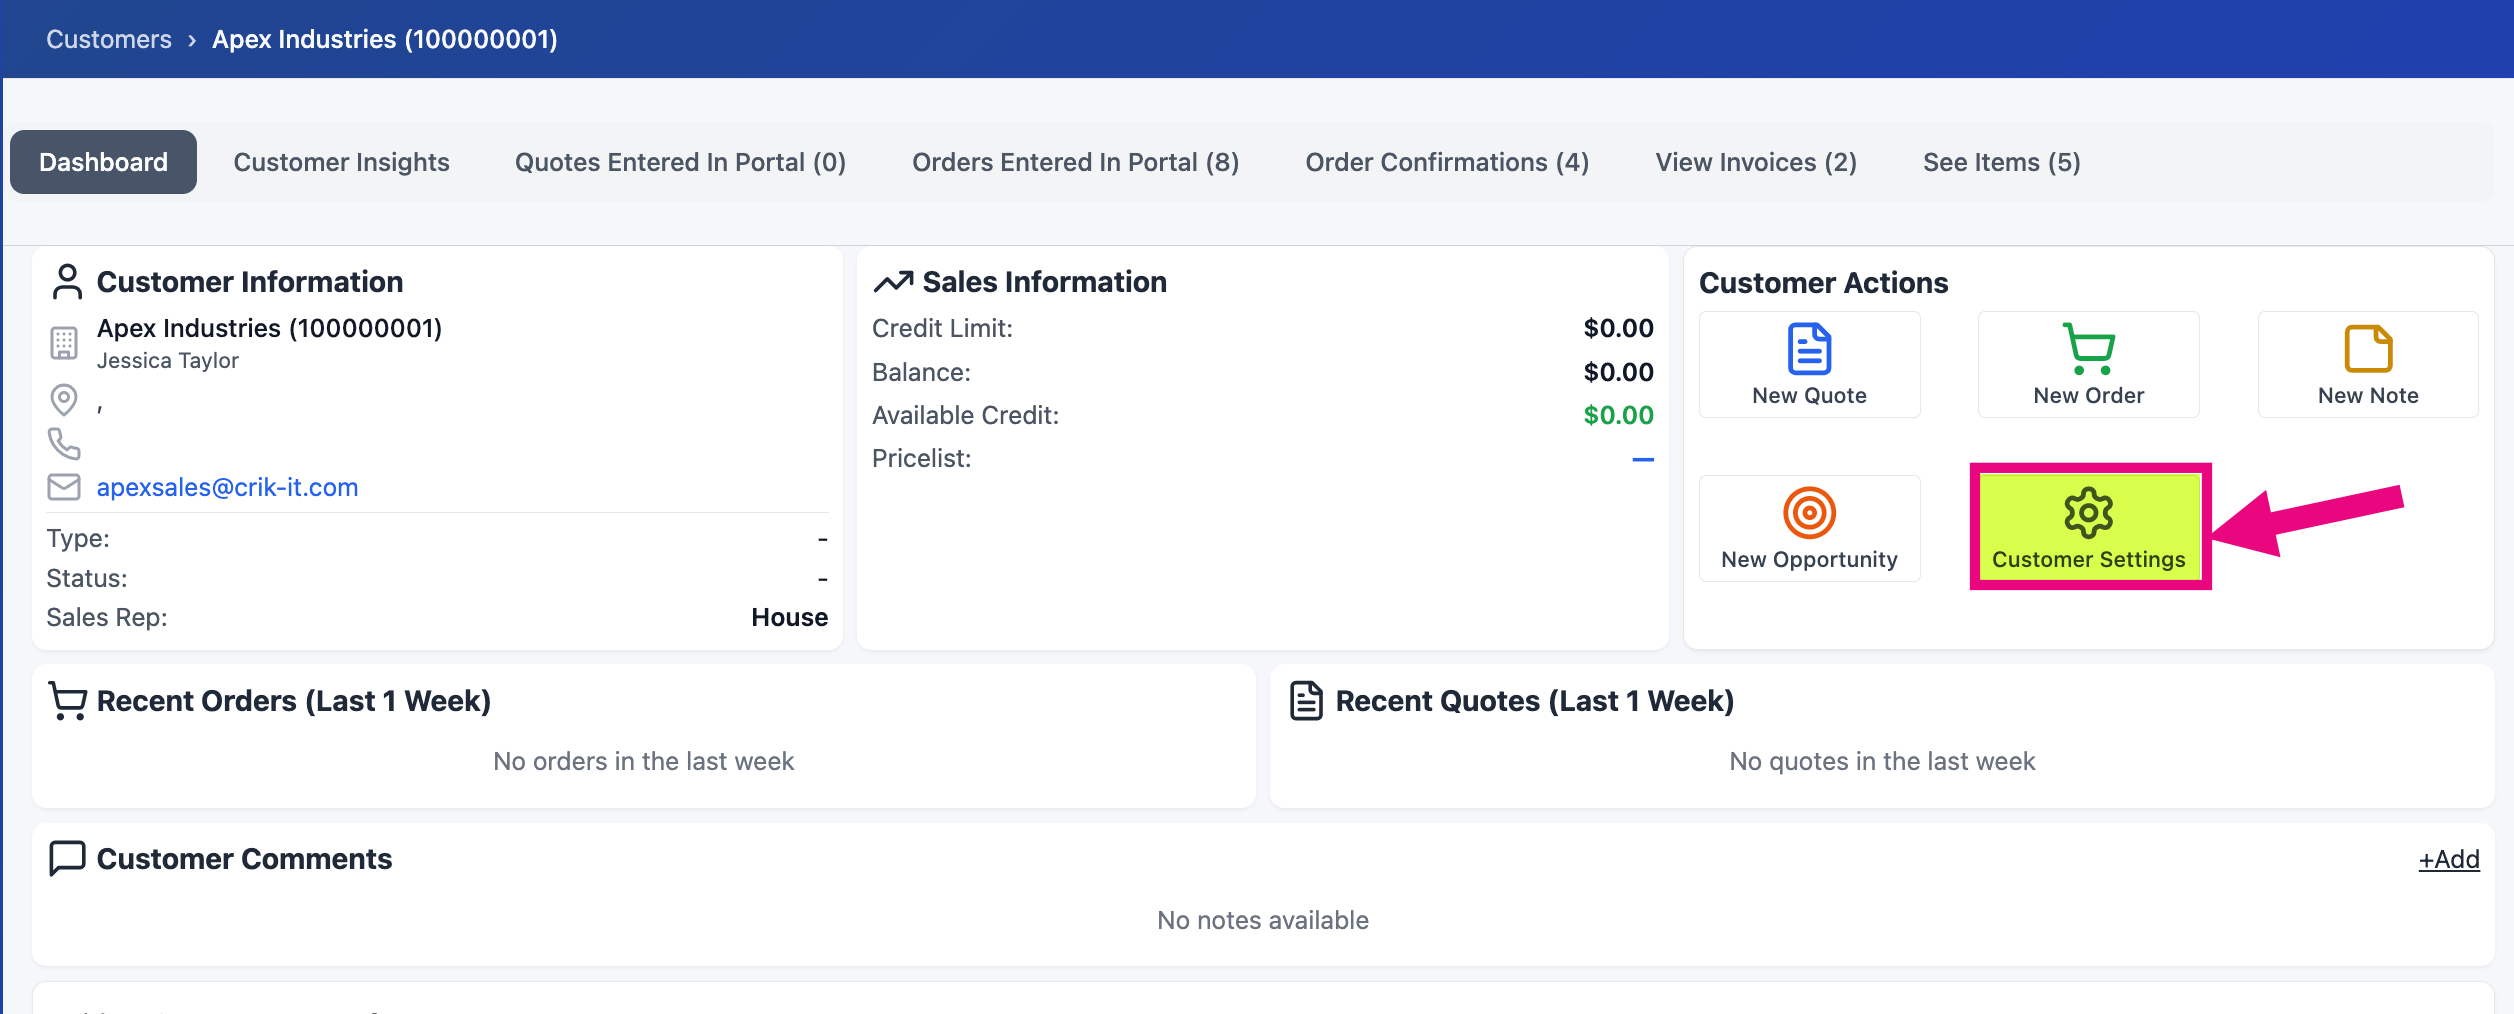Open the View Invoices tab
Screen dimensions: 2514x1014
point(1756,162)
